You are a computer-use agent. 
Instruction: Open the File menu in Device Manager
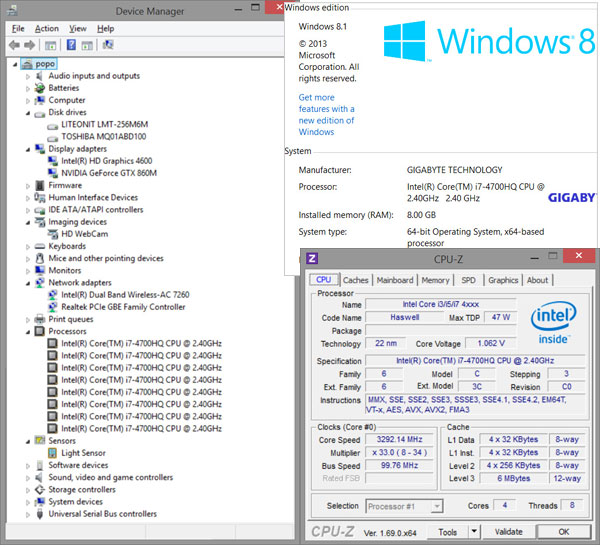[18, 29]
